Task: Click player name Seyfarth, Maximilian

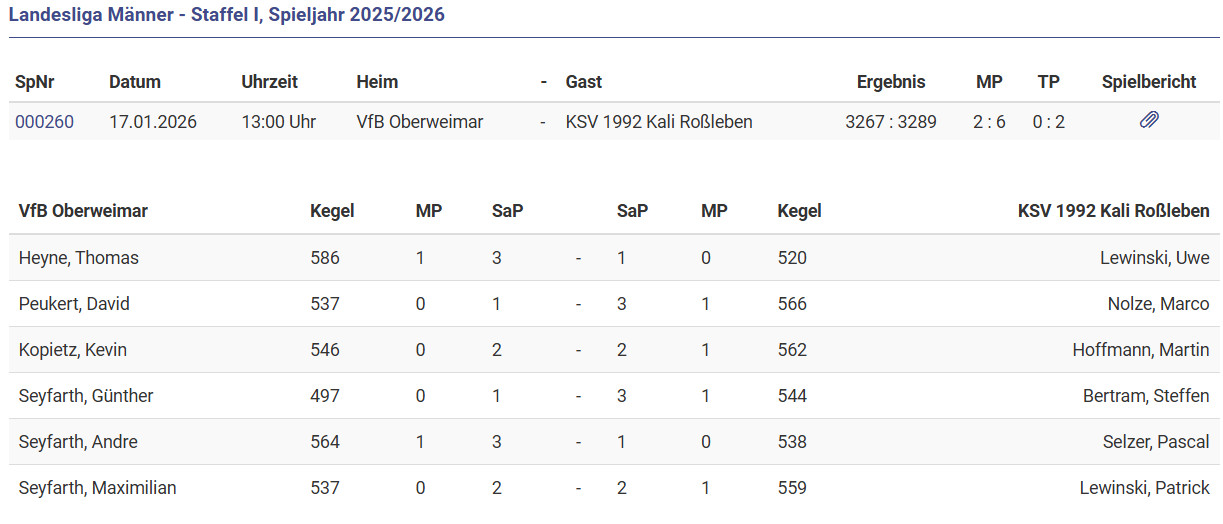Action: 97,488
